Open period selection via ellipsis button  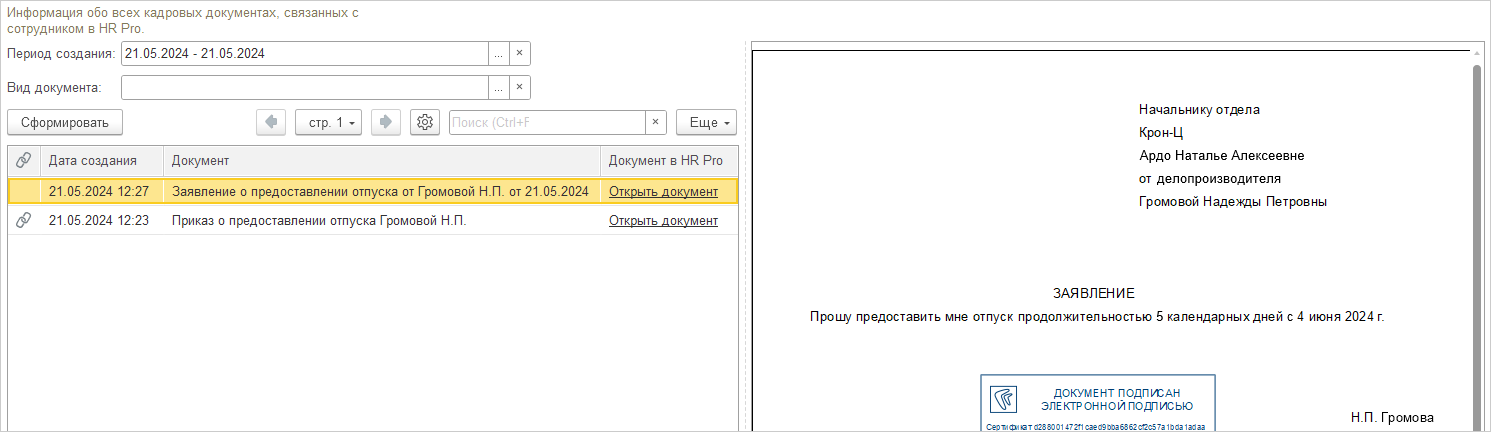point(498,53)
